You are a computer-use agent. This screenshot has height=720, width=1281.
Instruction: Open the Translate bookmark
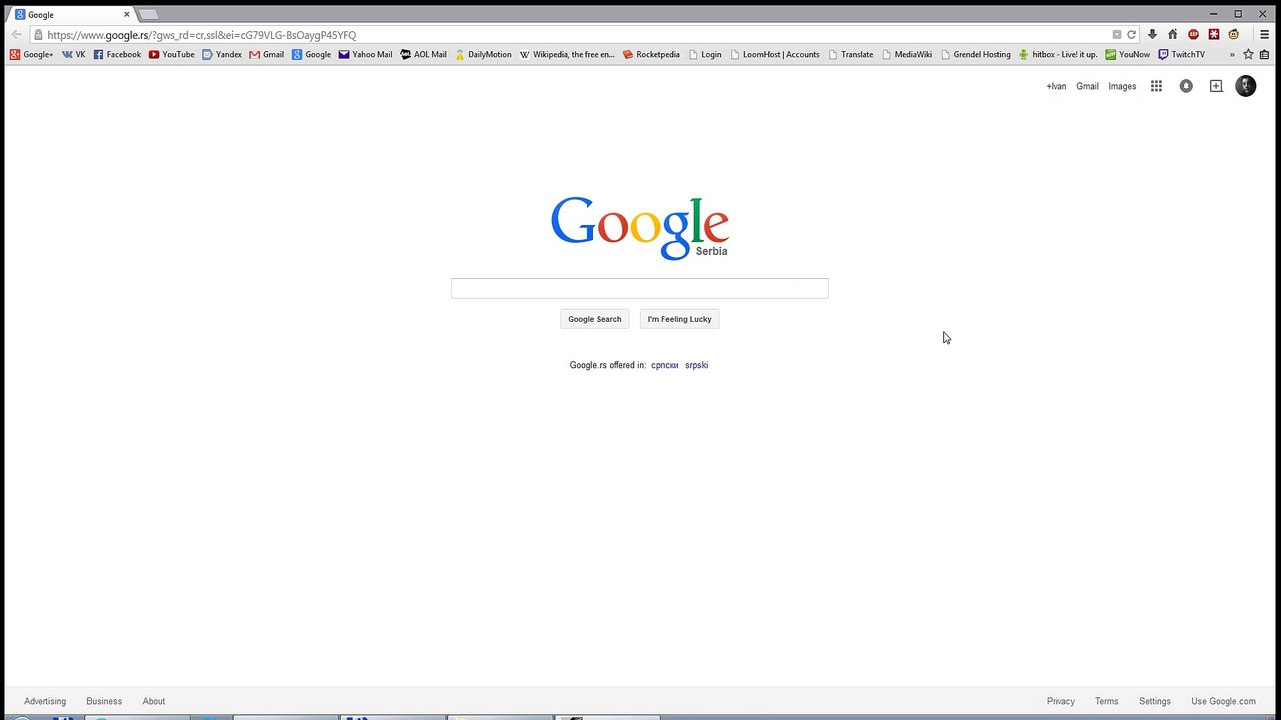851,54
